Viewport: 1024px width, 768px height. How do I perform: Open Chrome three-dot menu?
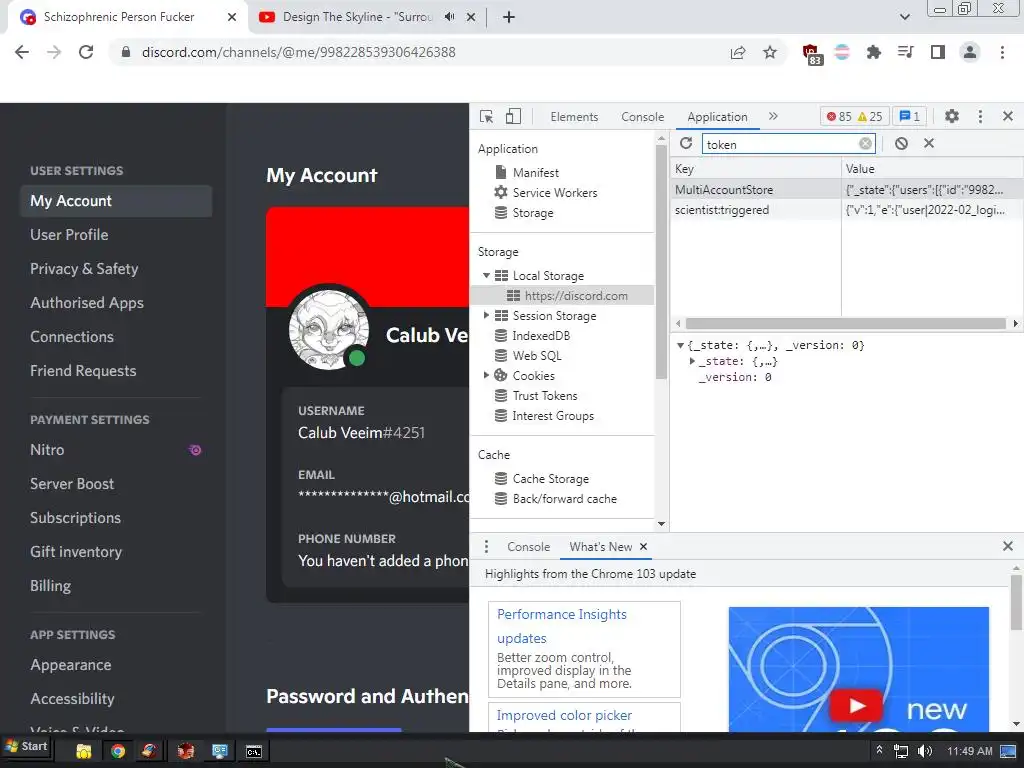point(1002,52)
